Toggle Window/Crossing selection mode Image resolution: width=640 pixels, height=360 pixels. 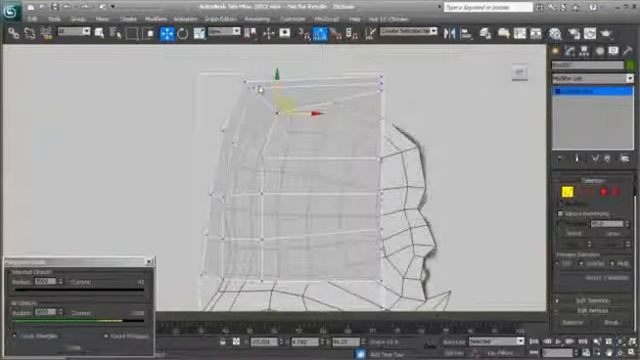click(148, 33)
